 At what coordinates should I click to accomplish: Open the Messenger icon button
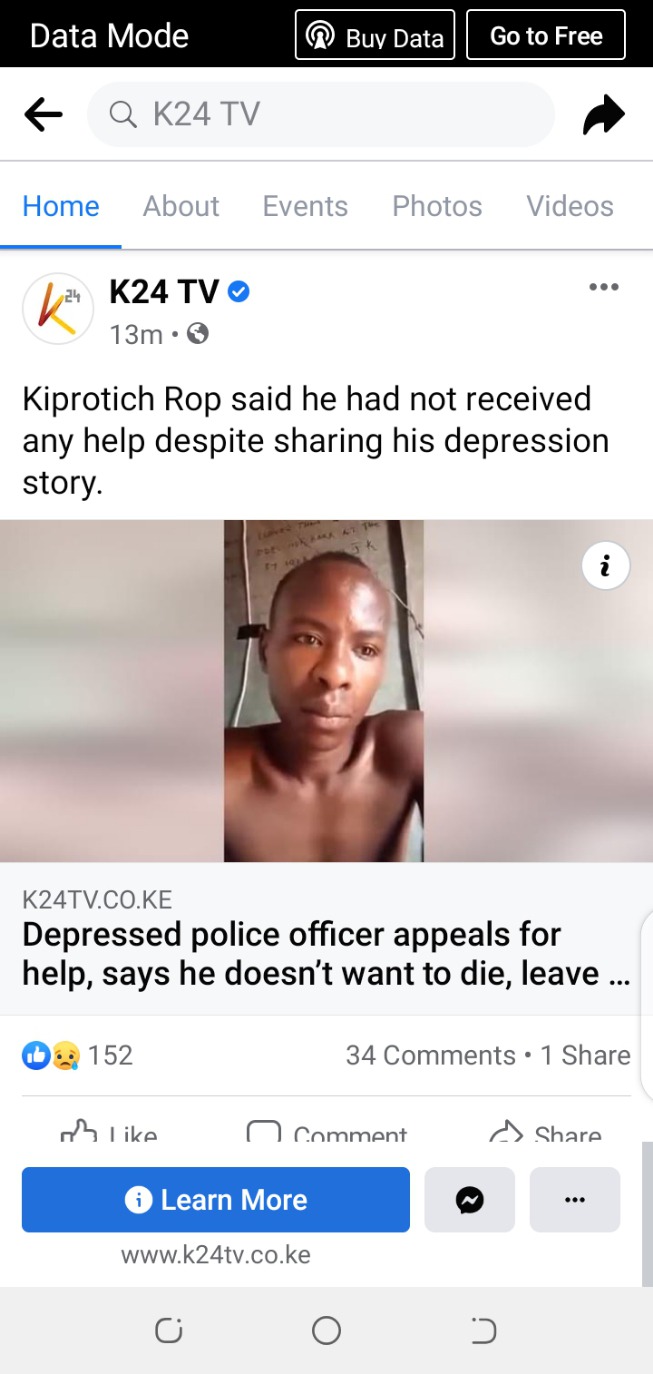pos(470,1199)
